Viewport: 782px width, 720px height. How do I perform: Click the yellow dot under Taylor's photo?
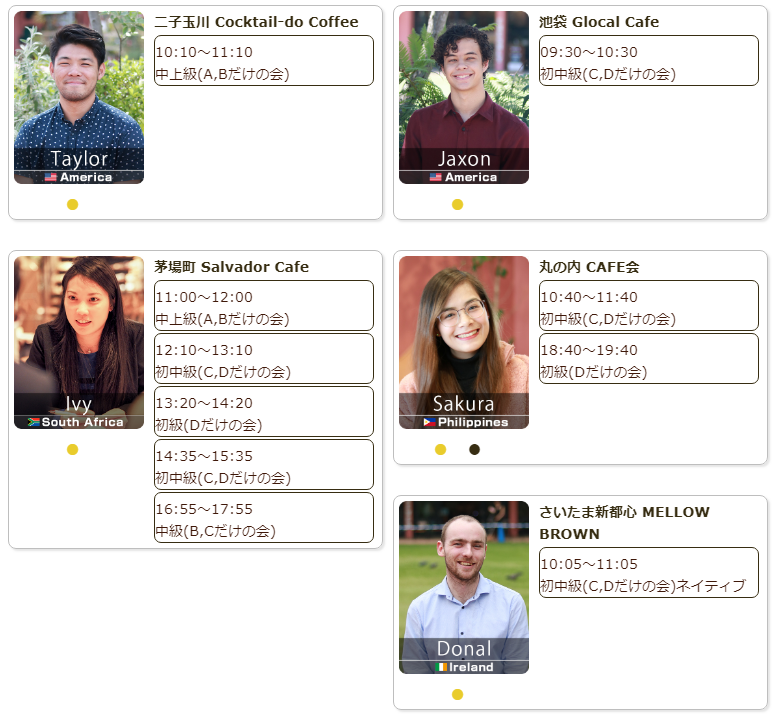72,204
